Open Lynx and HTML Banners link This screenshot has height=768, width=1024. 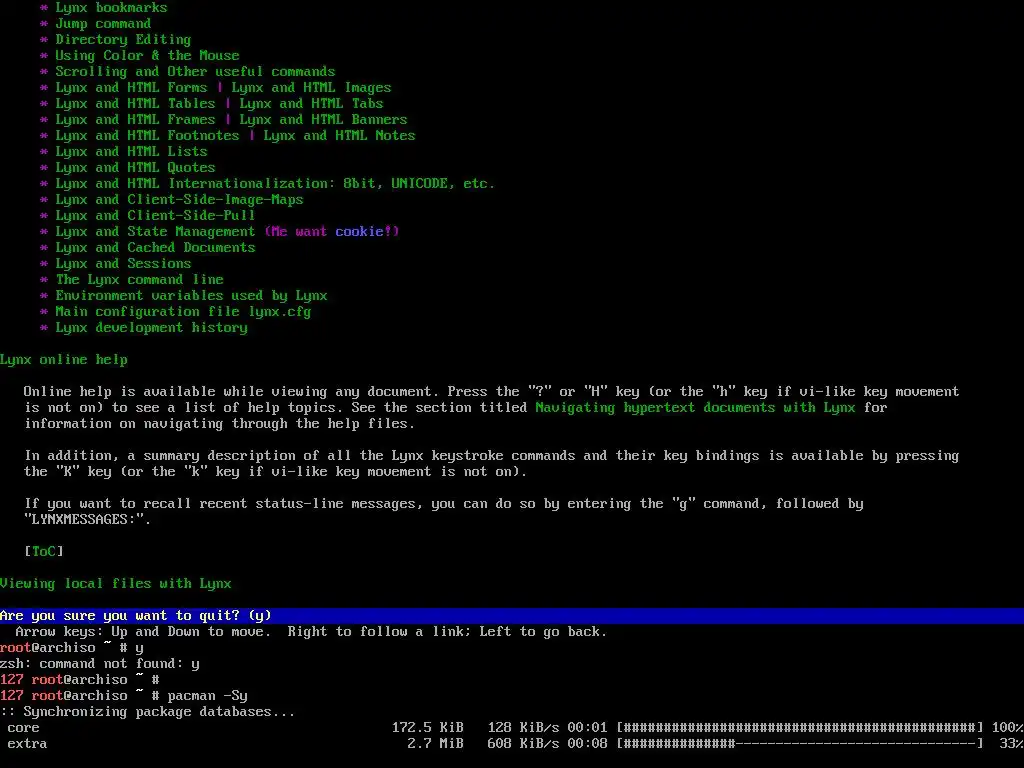[323, 120]
